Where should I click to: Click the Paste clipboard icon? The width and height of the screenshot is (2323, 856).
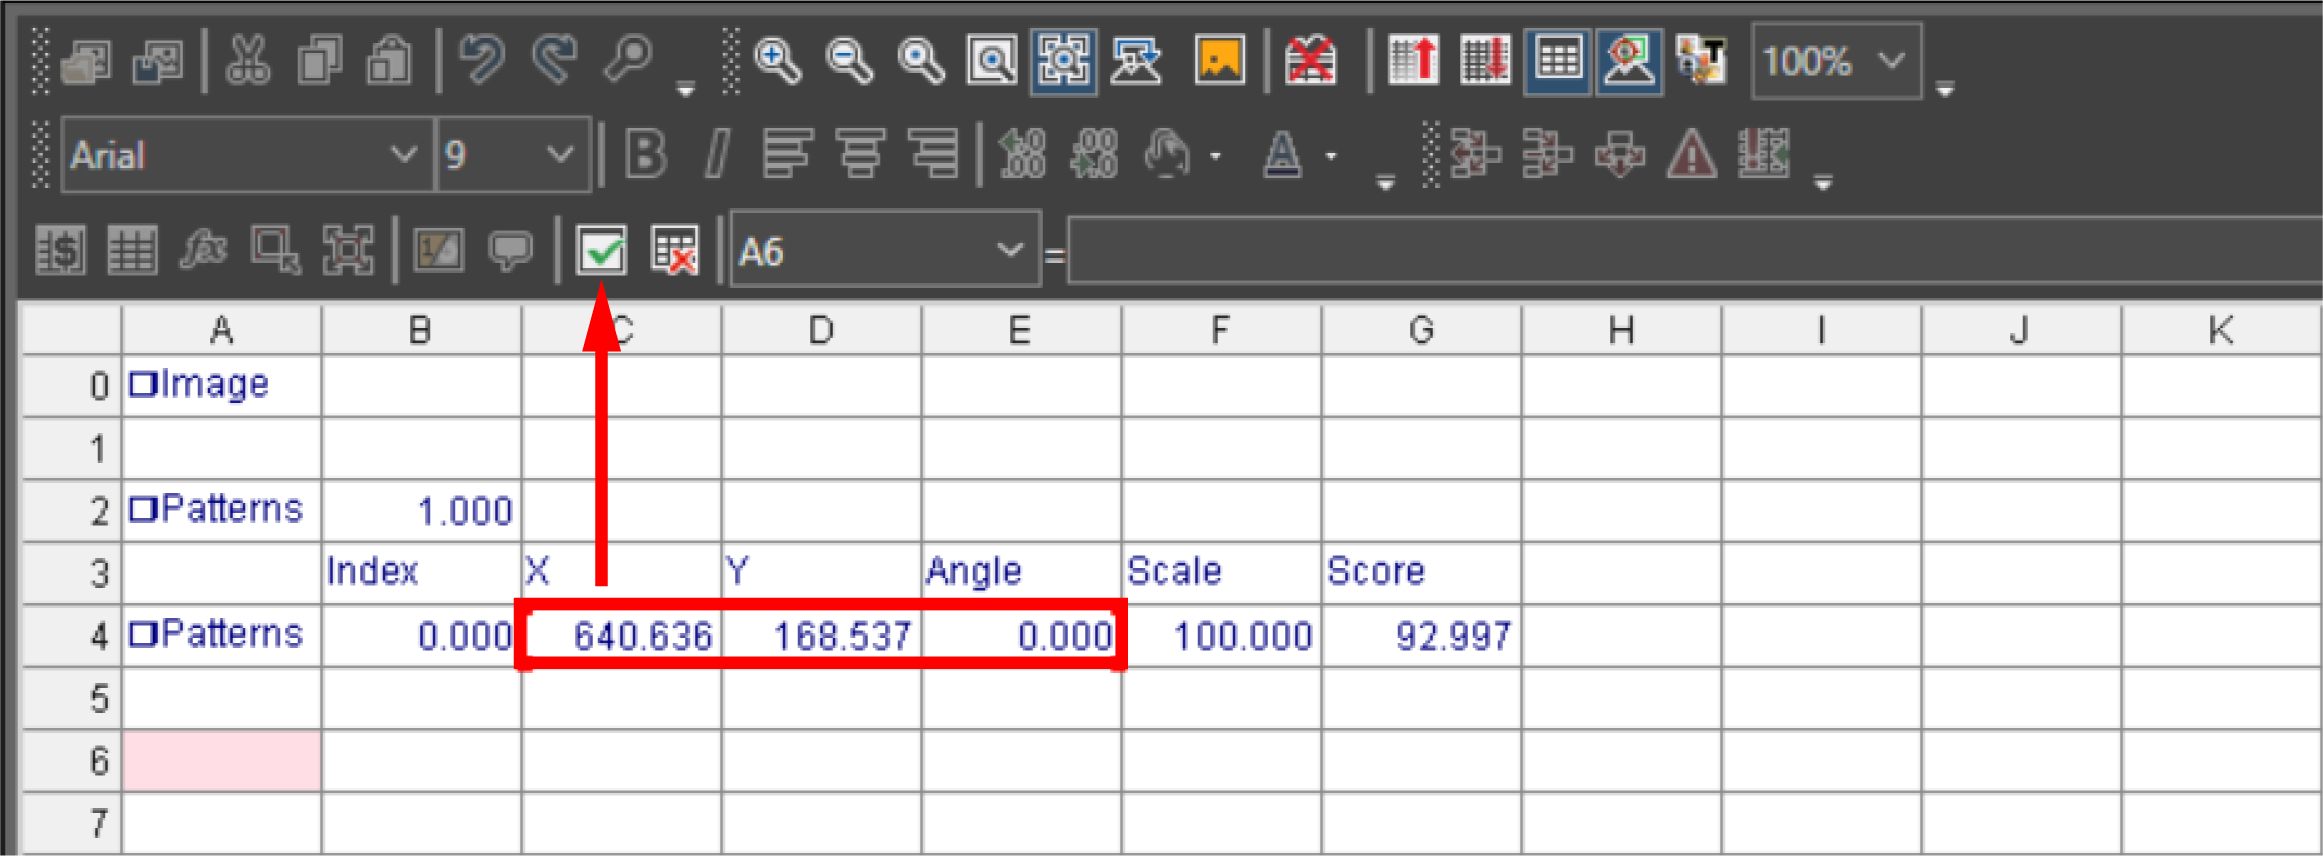tap(389, 61)
